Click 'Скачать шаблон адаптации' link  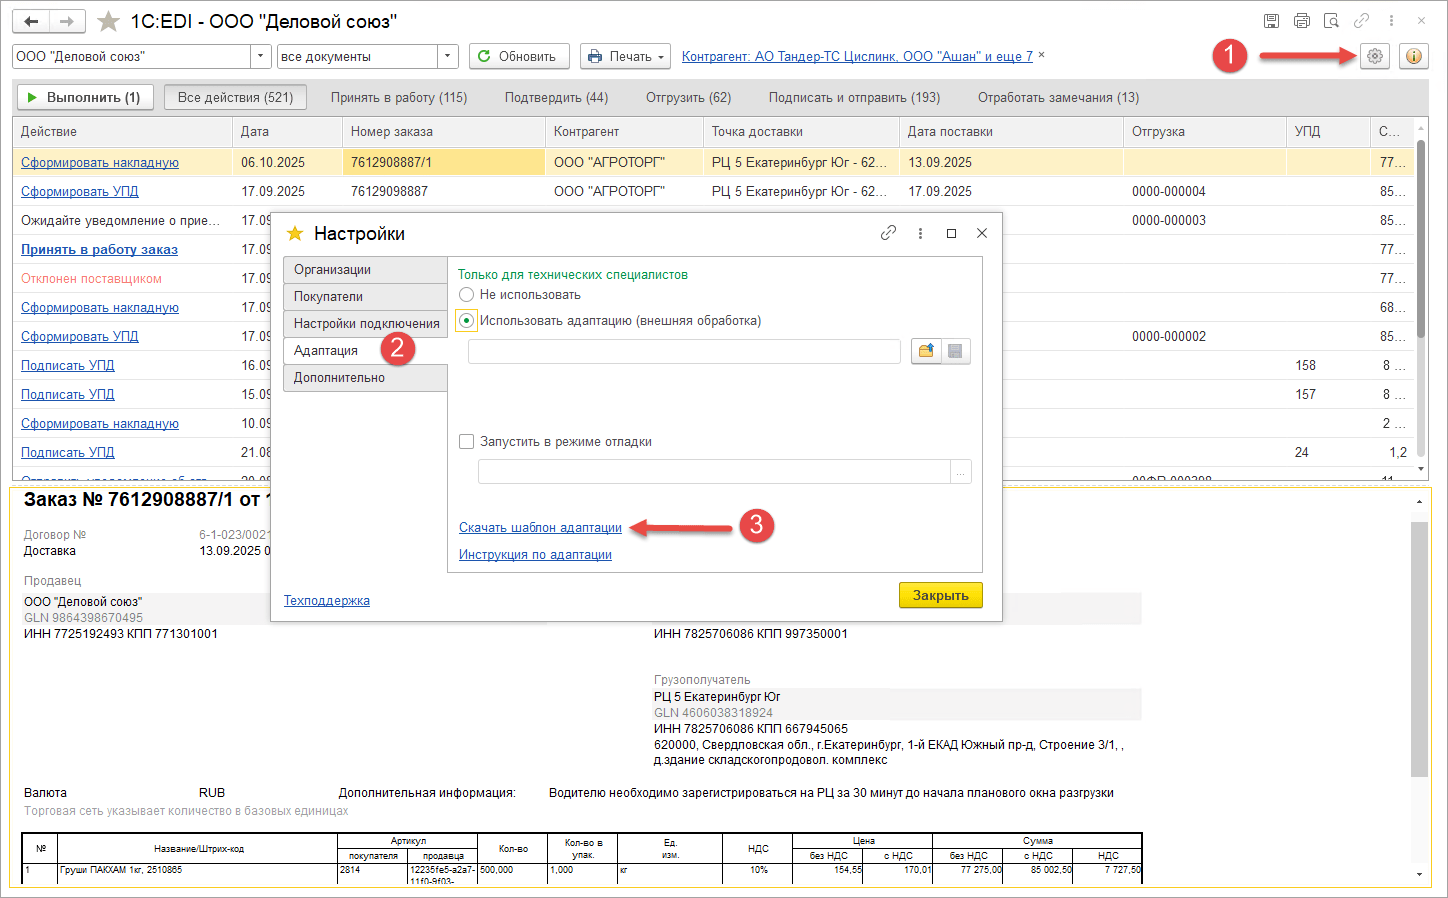540,528
